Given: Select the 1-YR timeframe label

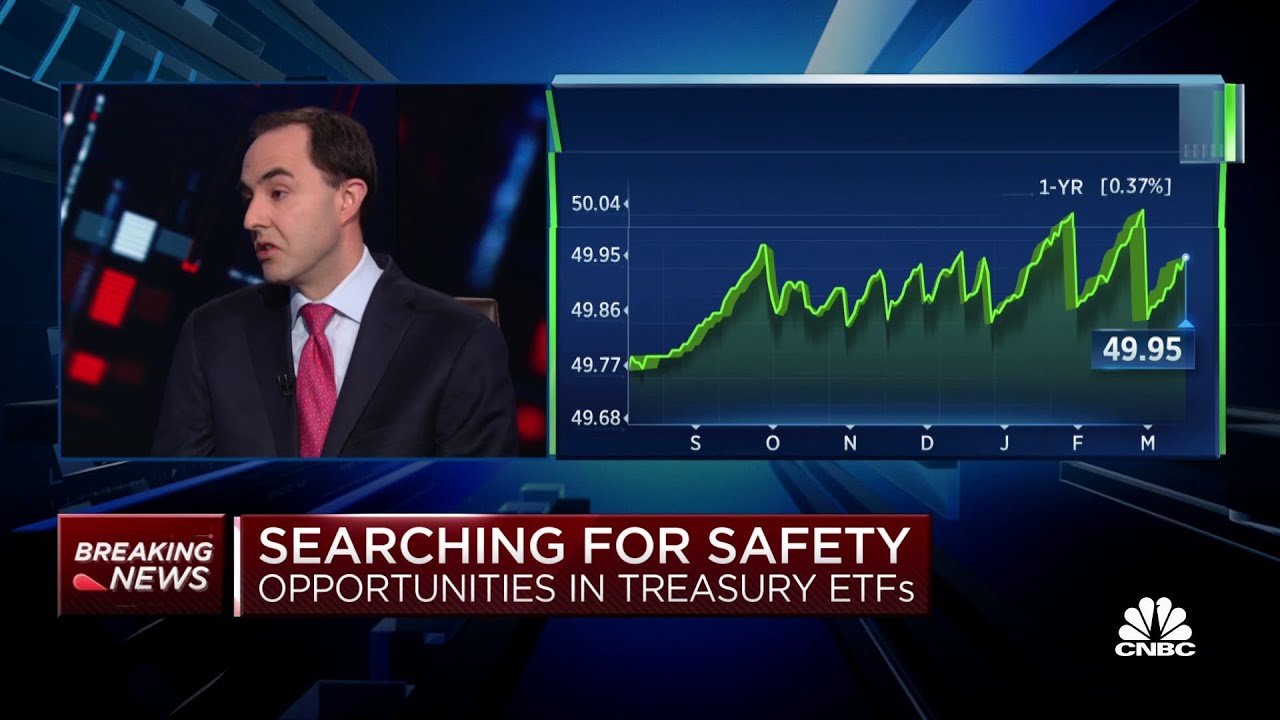Looking at the screenshot, I should [x=1060, y=186].
